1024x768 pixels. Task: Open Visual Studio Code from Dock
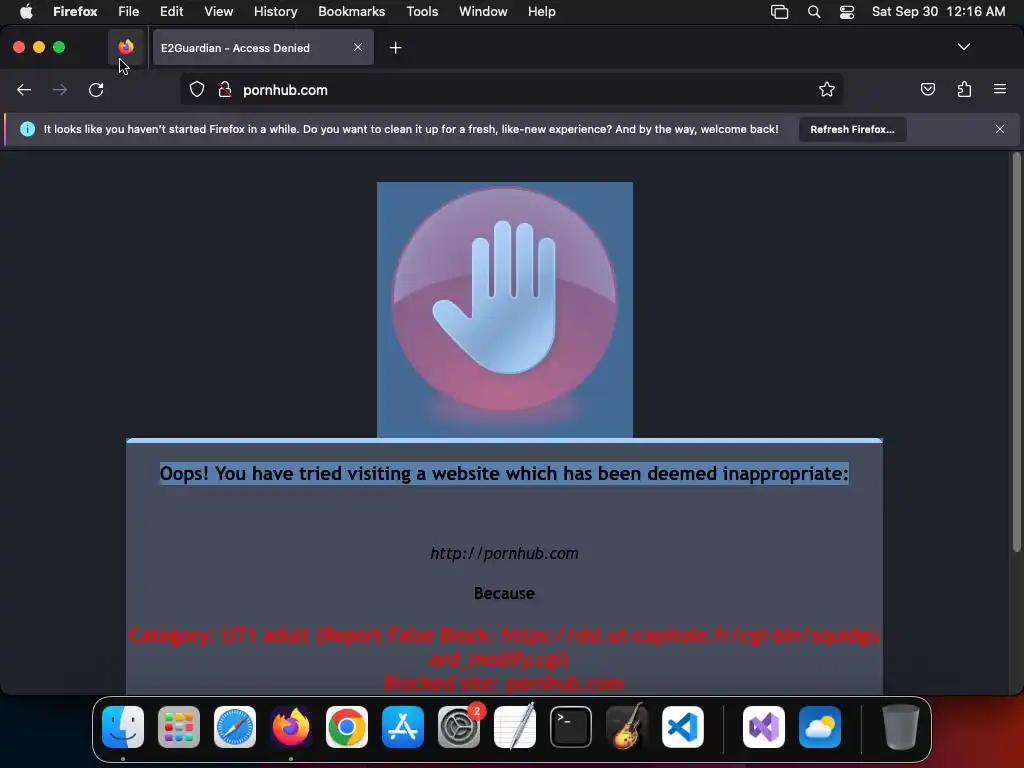tap(683, 727)
